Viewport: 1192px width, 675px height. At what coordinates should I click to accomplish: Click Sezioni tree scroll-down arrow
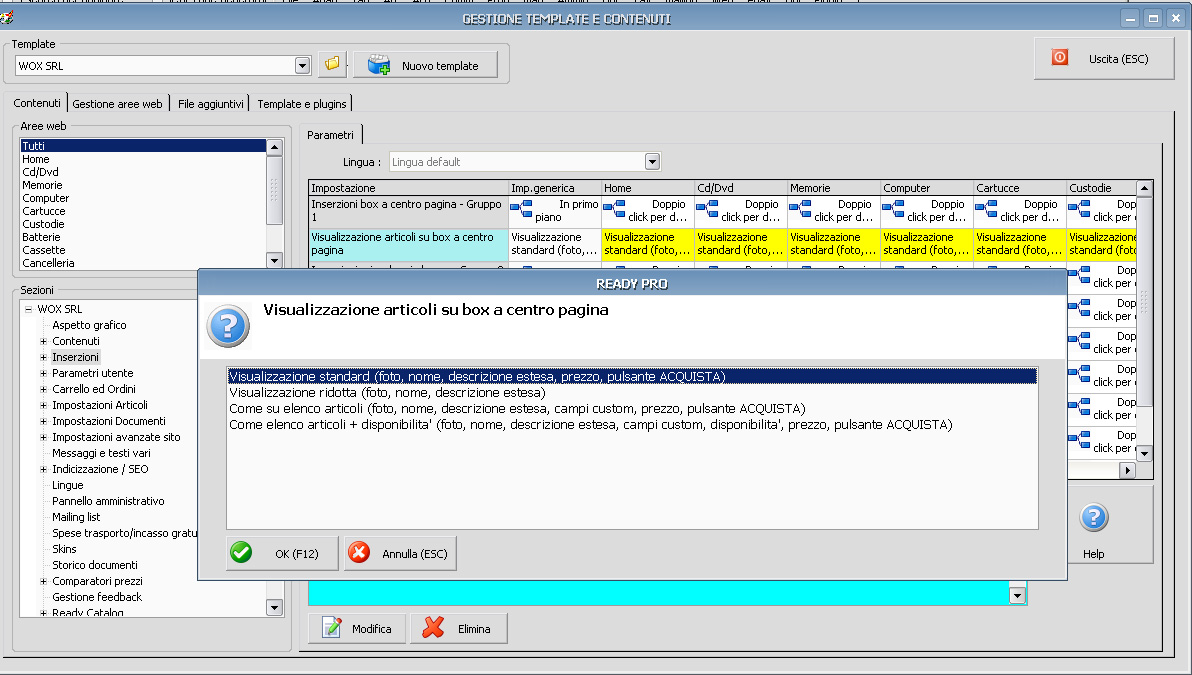click(274, 607)
